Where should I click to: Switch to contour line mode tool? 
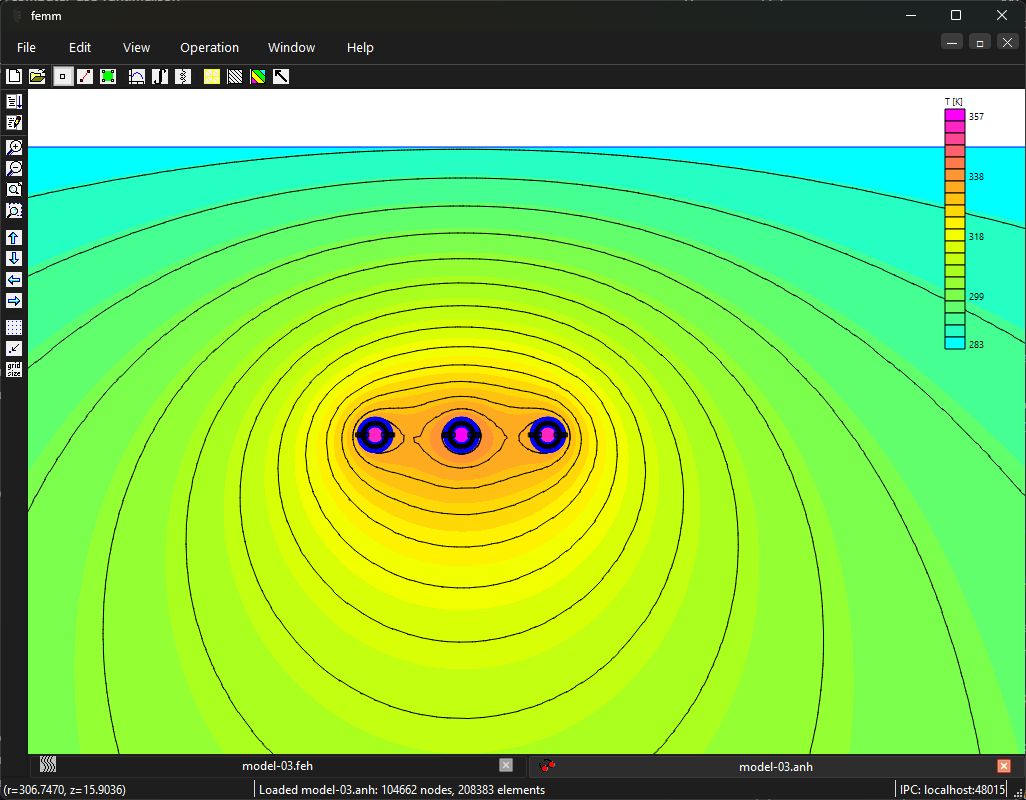click(85, 77)
